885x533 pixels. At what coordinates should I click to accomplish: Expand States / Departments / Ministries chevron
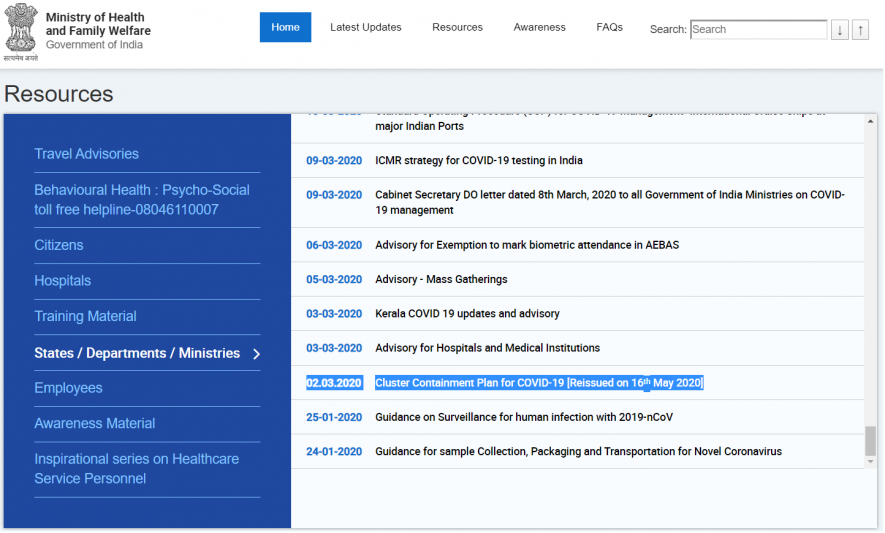click(x=257, y=354)
